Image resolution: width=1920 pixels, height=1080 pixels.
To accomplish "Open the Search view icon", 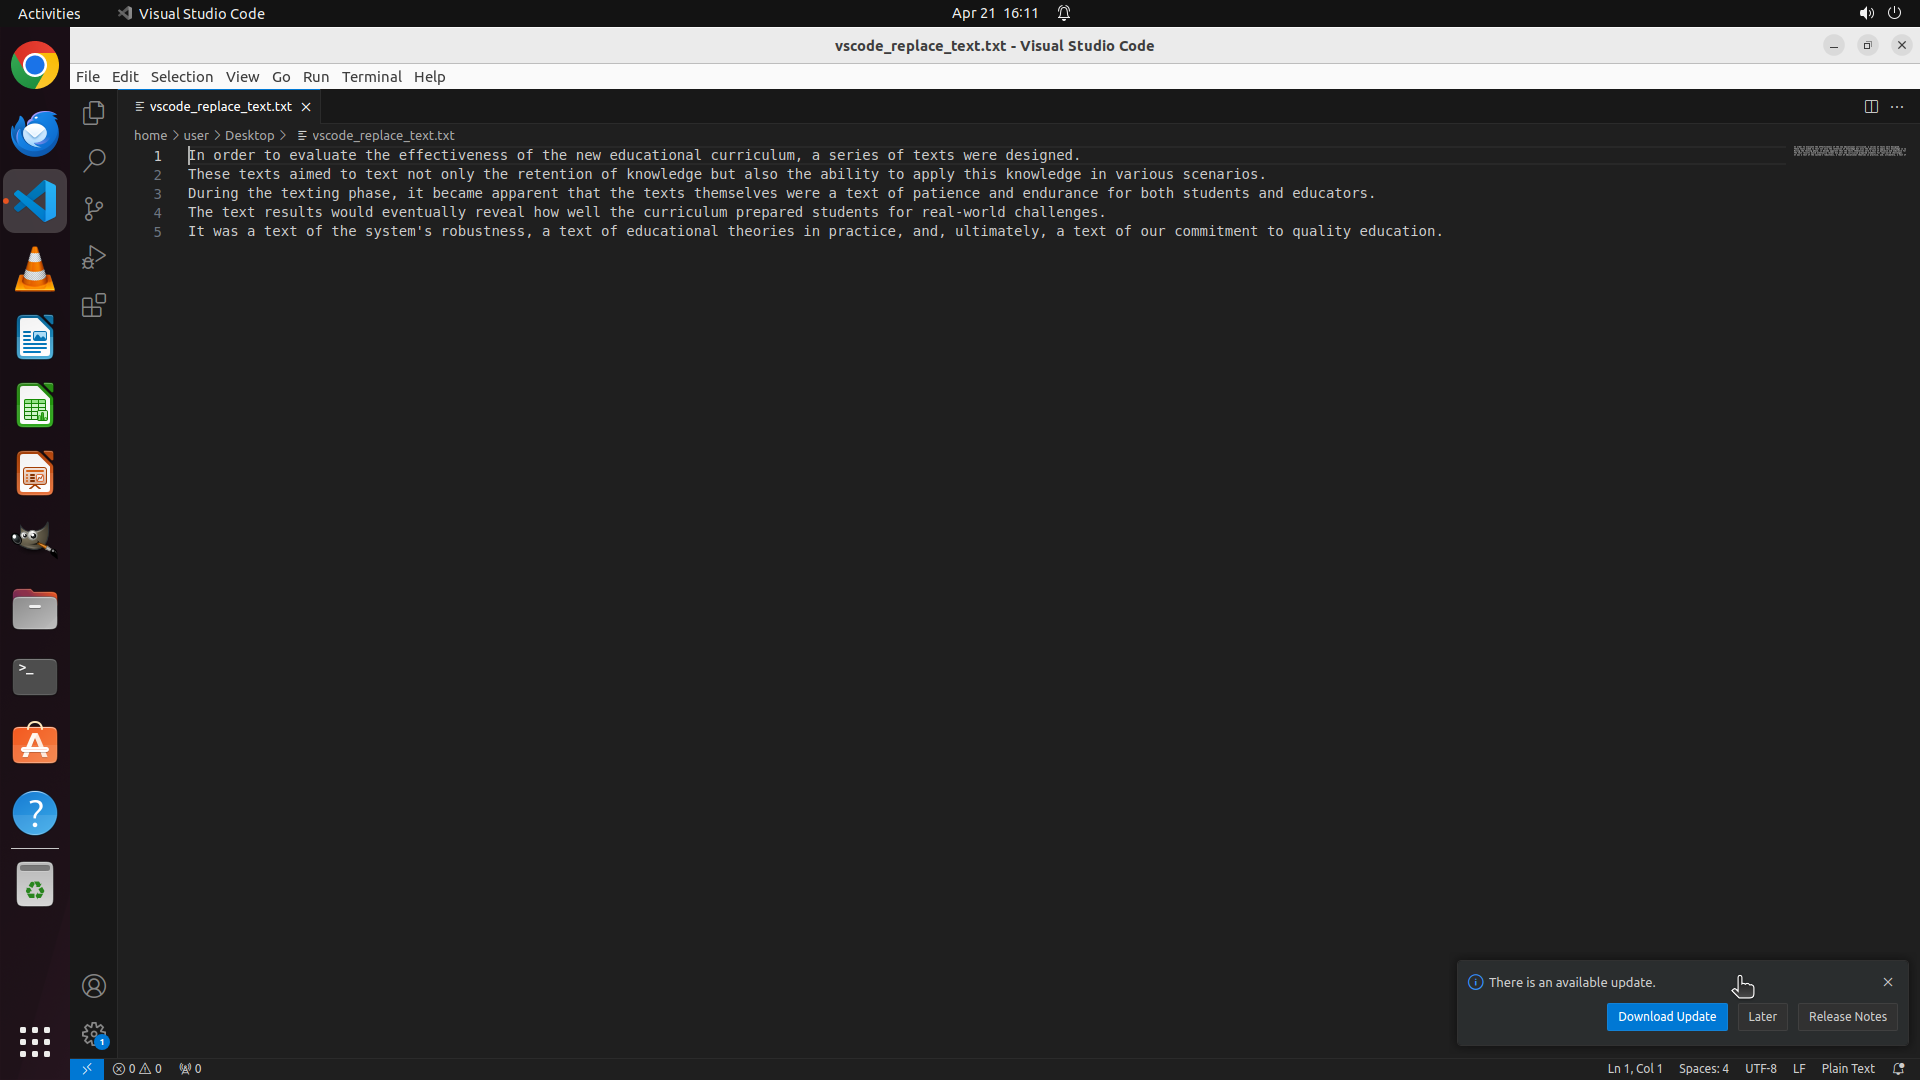I will click(94, 161).
